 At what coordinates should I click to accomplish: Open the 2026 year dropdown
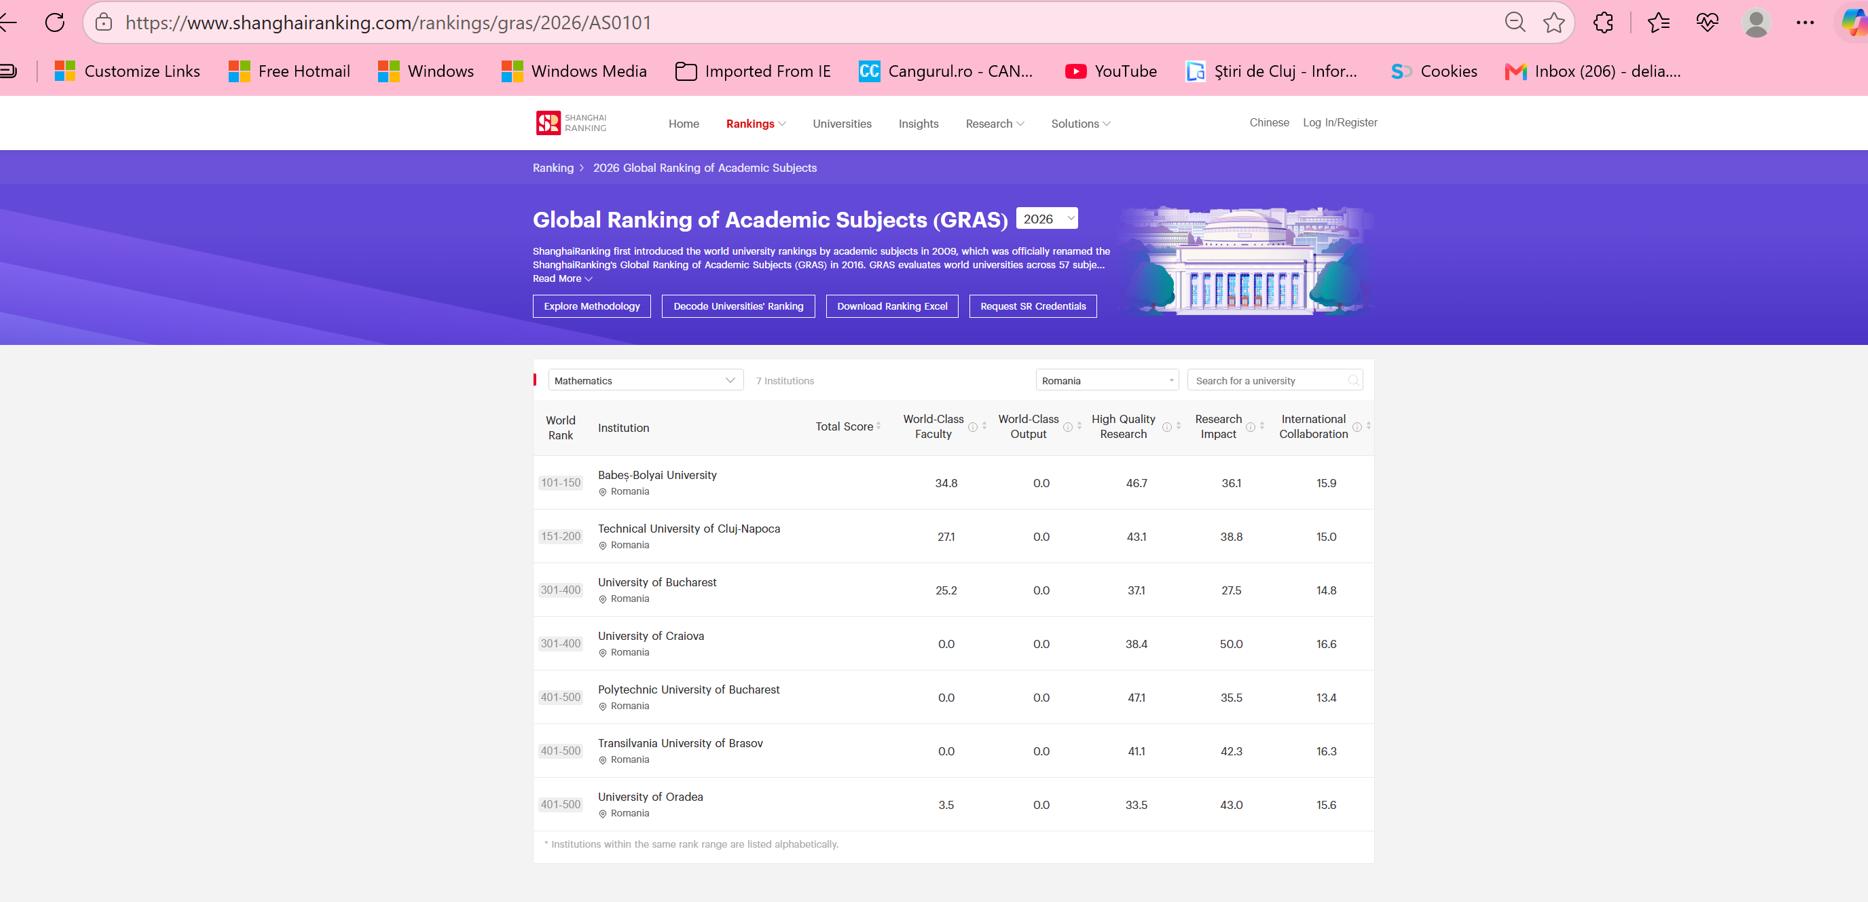(x=1047, y=219)
